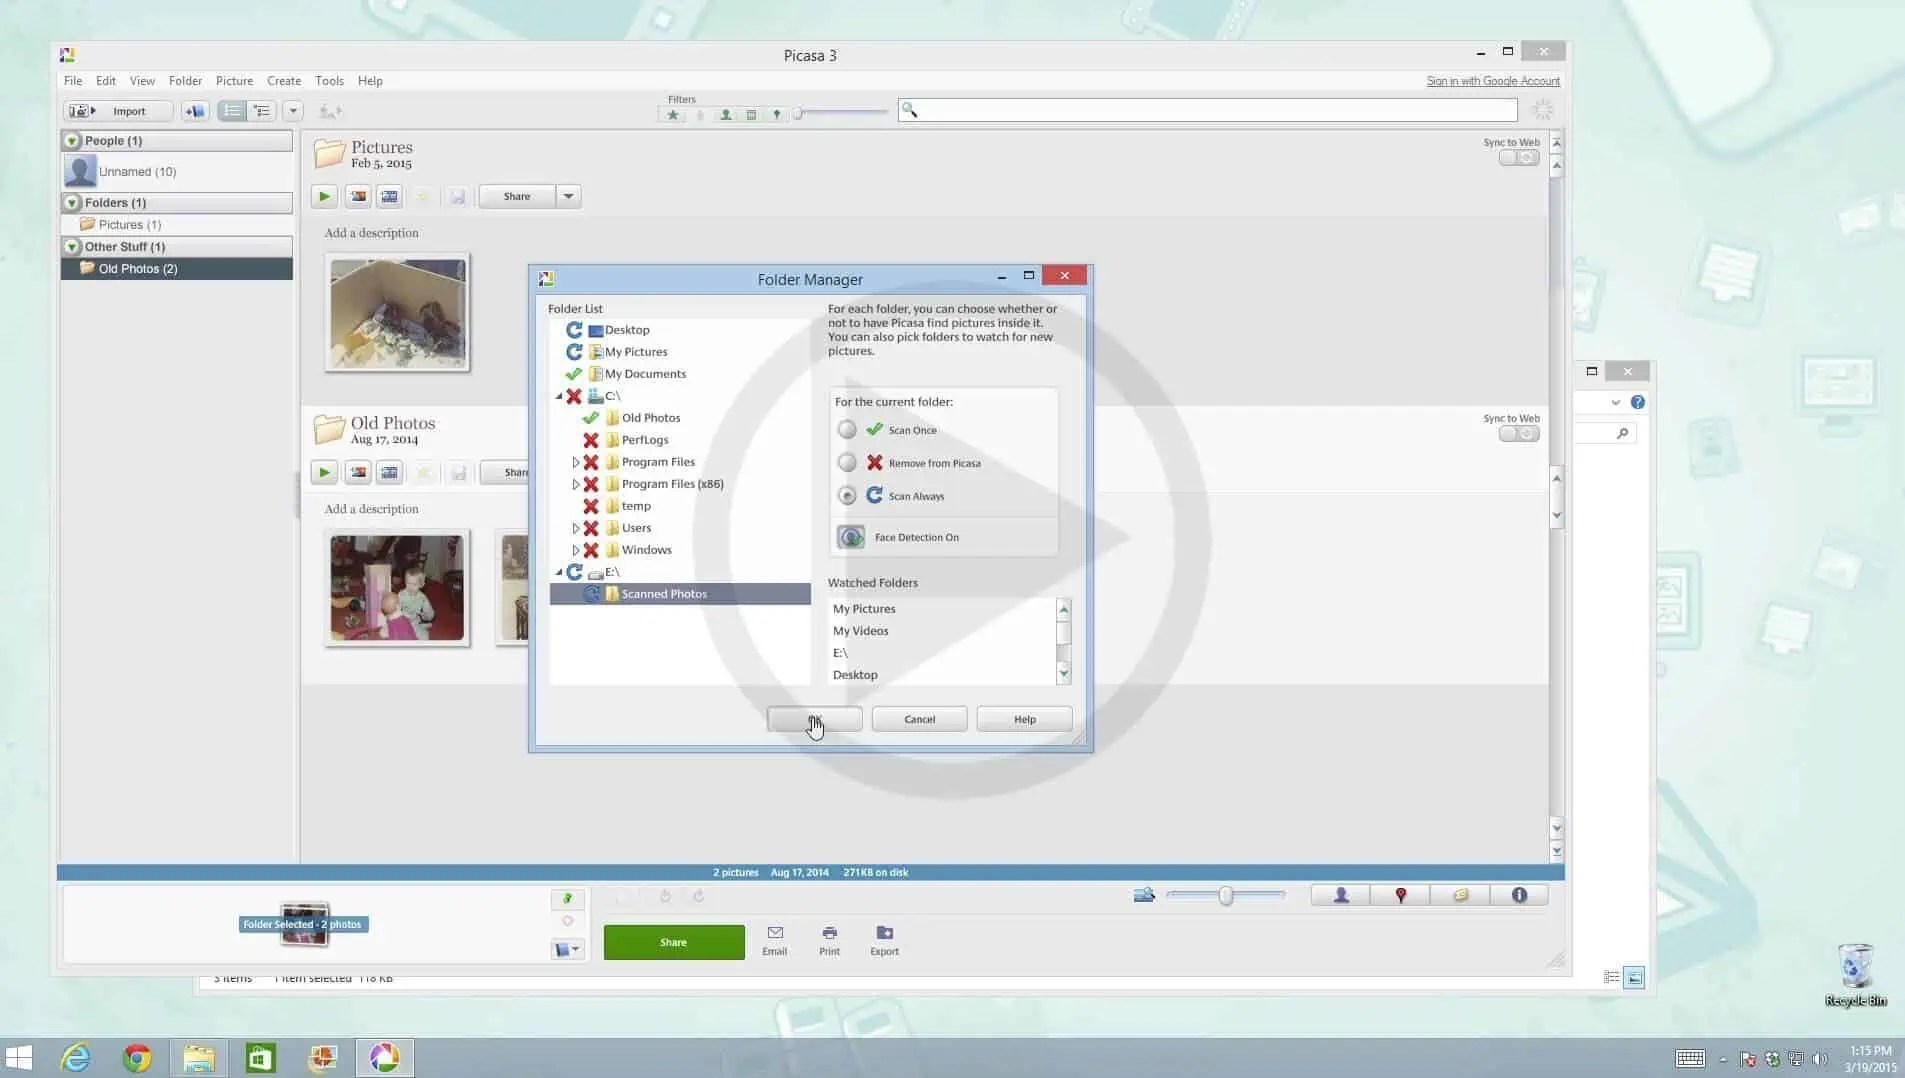Show the People panel button

(1341, 895)
